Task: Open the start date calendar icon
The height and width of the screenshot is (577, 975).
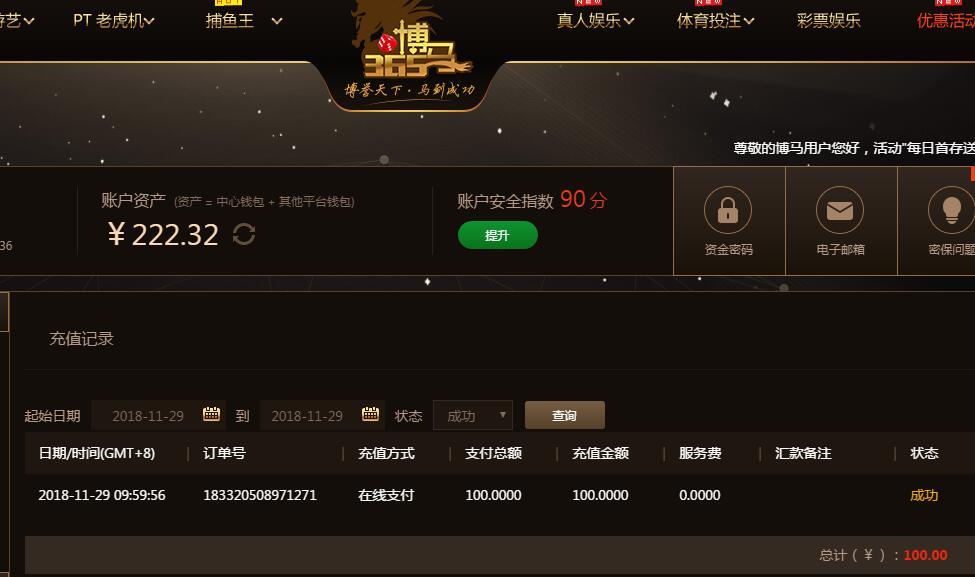Action: click(211, 414)
